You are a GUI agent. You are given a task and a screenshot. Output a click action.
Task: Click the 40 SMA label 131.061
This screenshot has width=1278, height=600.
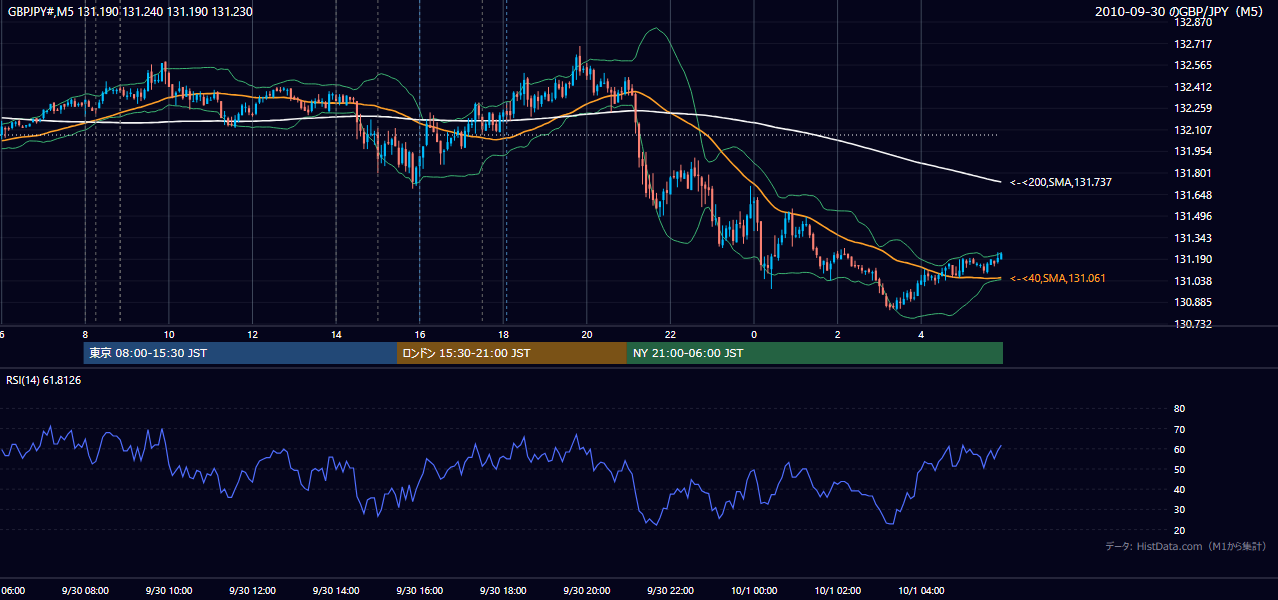(x=1058, y=278)
